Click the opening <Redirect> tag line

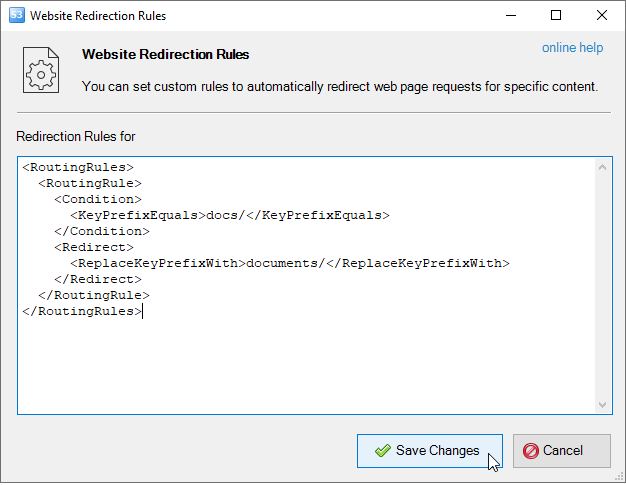94,247
